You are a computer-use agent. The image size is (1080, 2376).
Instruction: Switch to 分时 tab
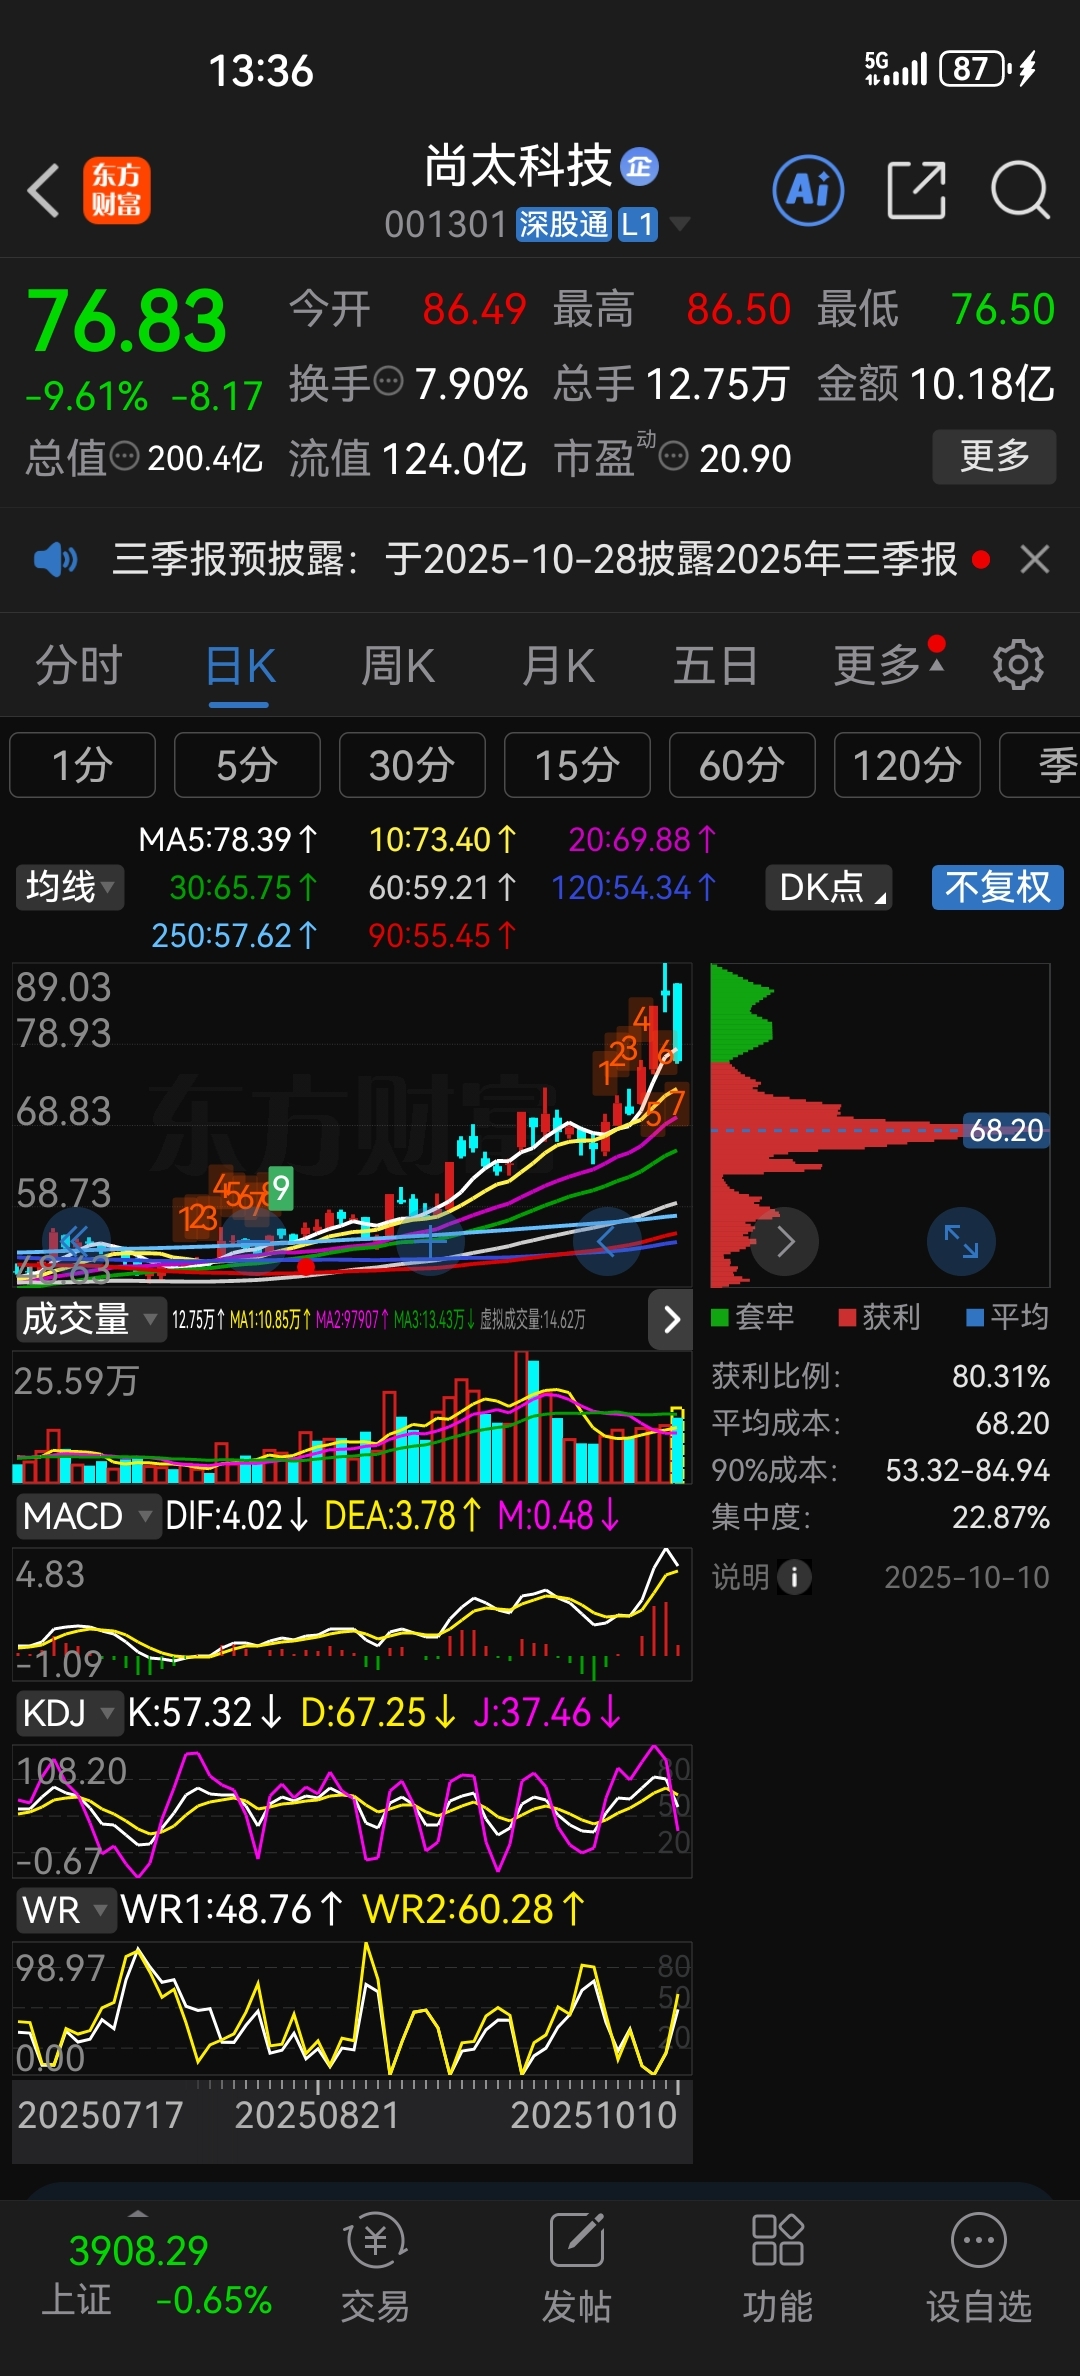coord(79,665)
